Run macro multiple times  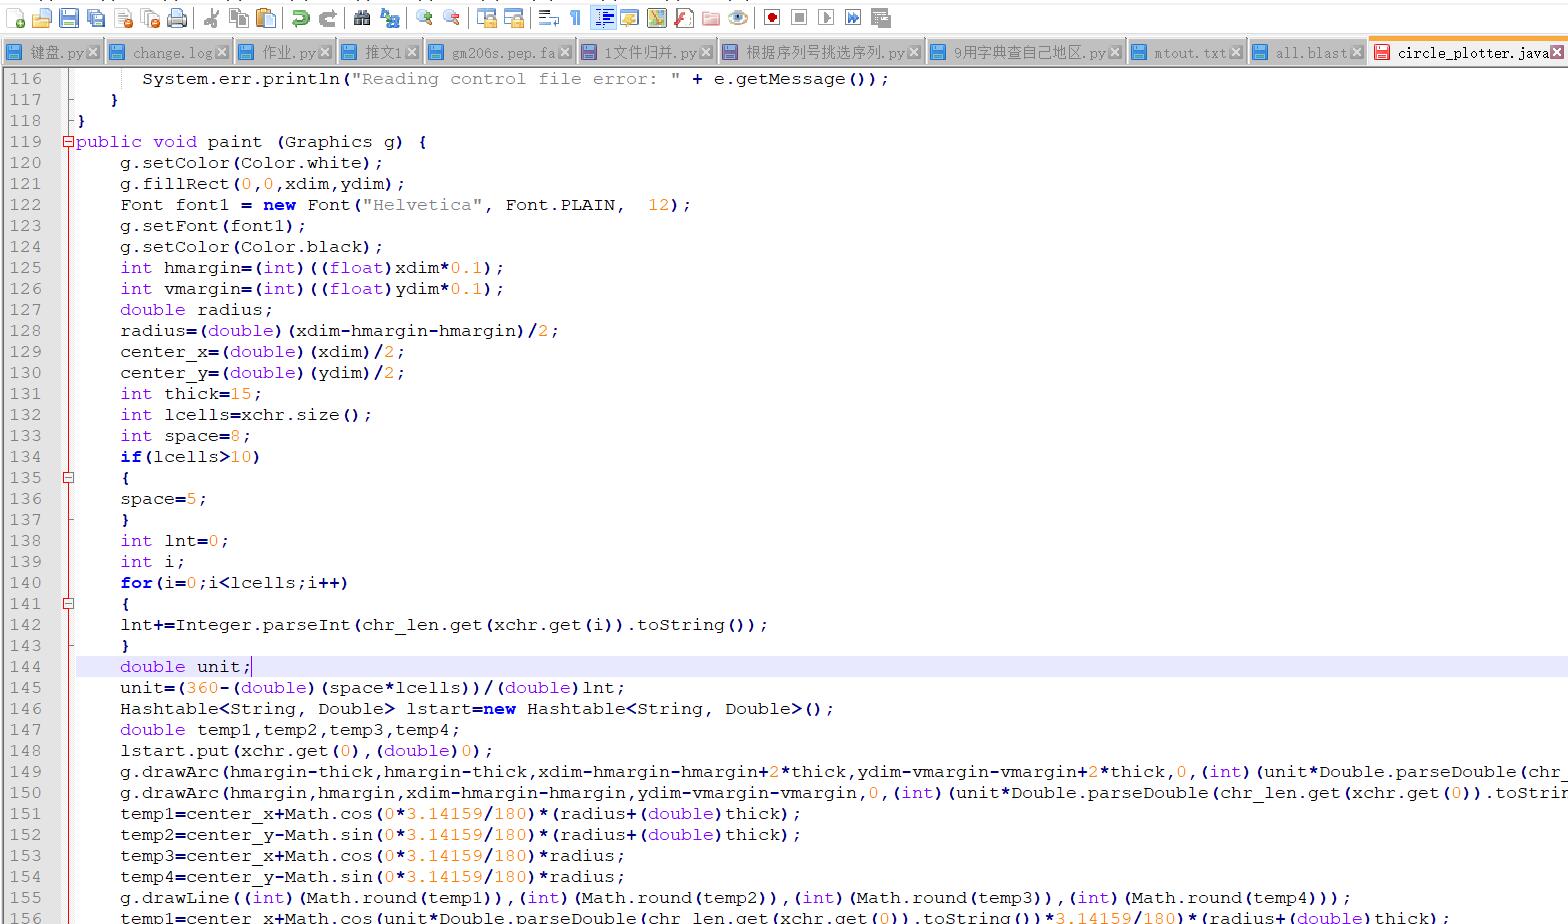point(853,18)
